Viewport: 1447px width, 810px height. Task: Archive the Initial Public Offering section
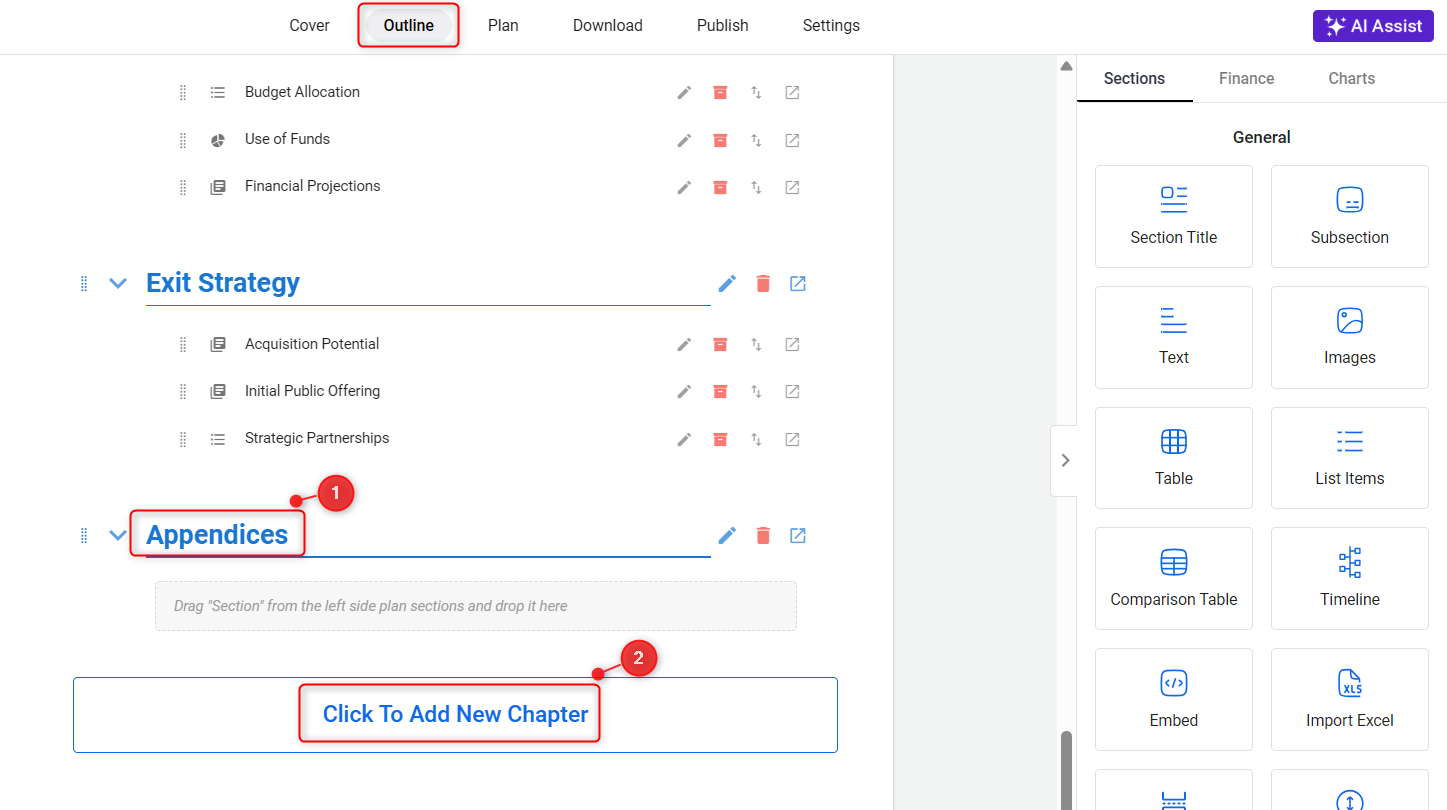(720, 391)
